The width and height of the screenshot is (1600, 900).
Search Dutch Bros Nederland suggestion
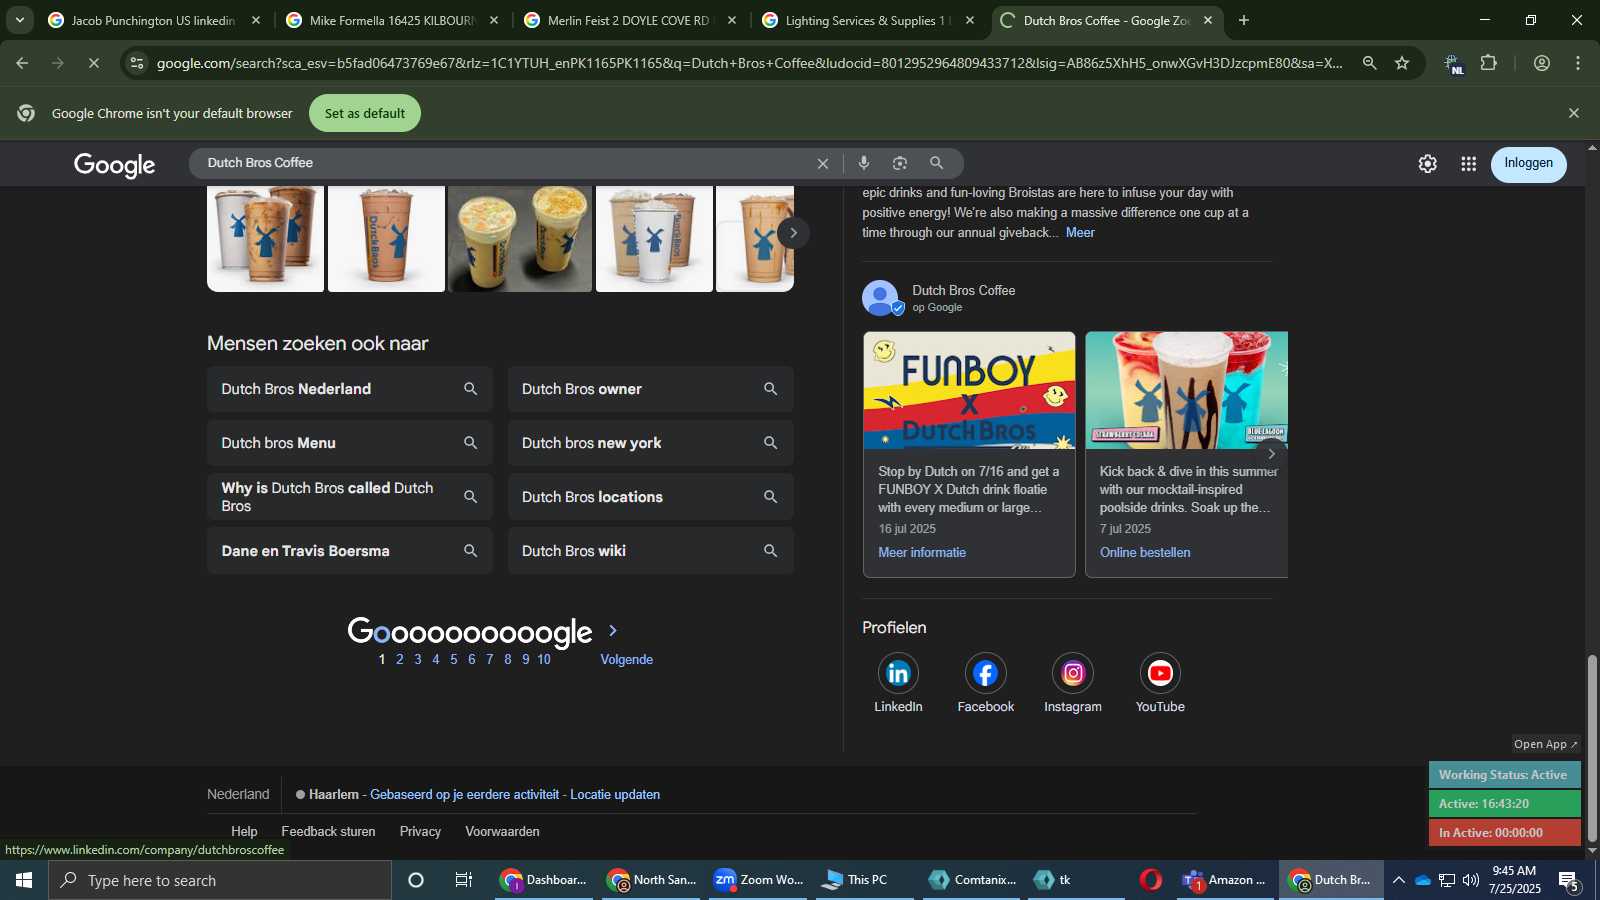(350, 389)
